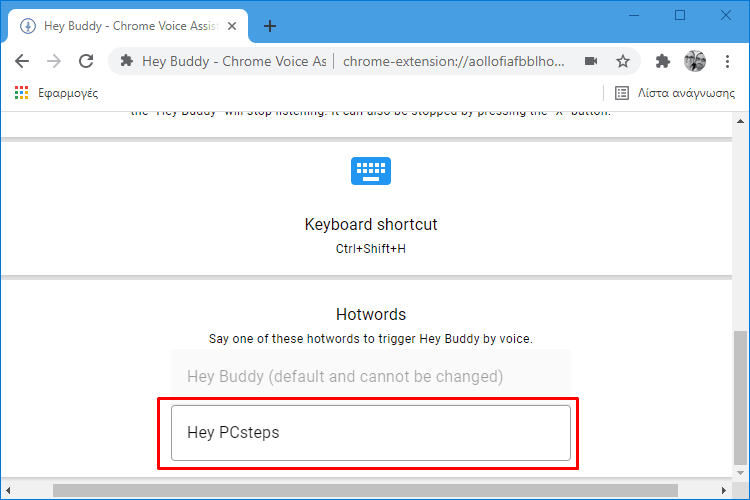Click the Keyboard shortcut heading

coord(371,224)
